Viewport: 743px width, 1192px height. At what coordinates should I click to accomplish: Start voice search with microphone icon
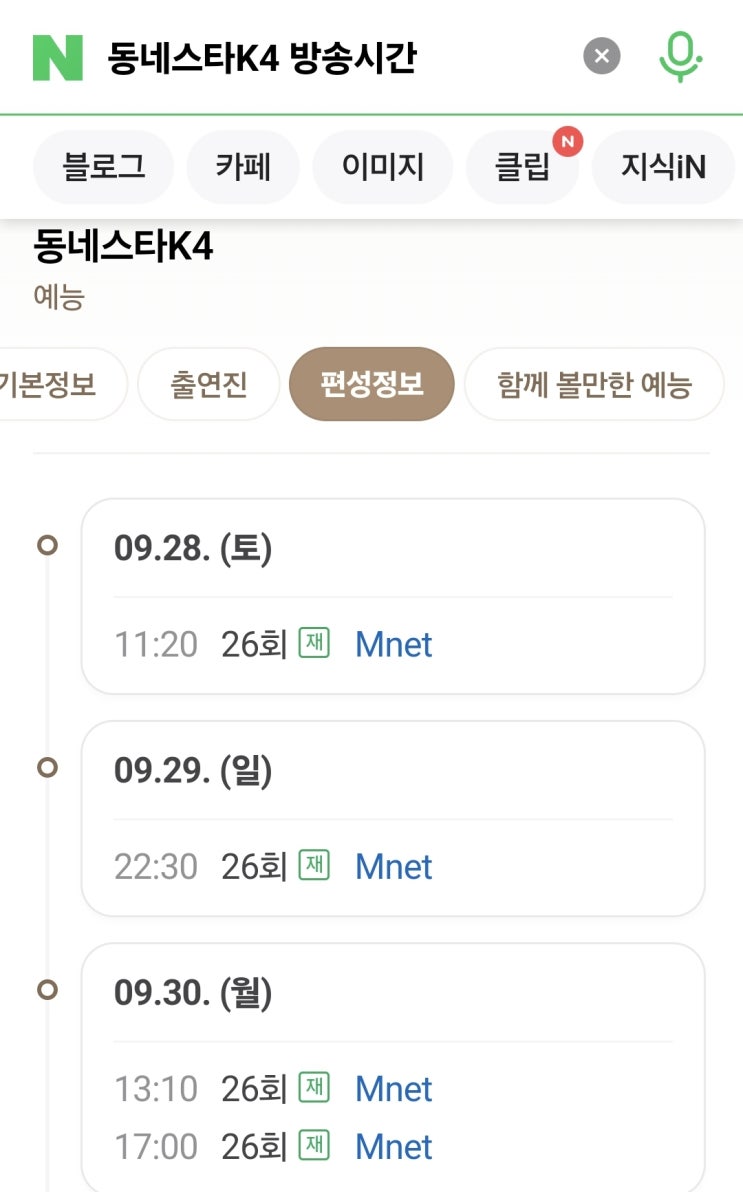click(680, 56)
